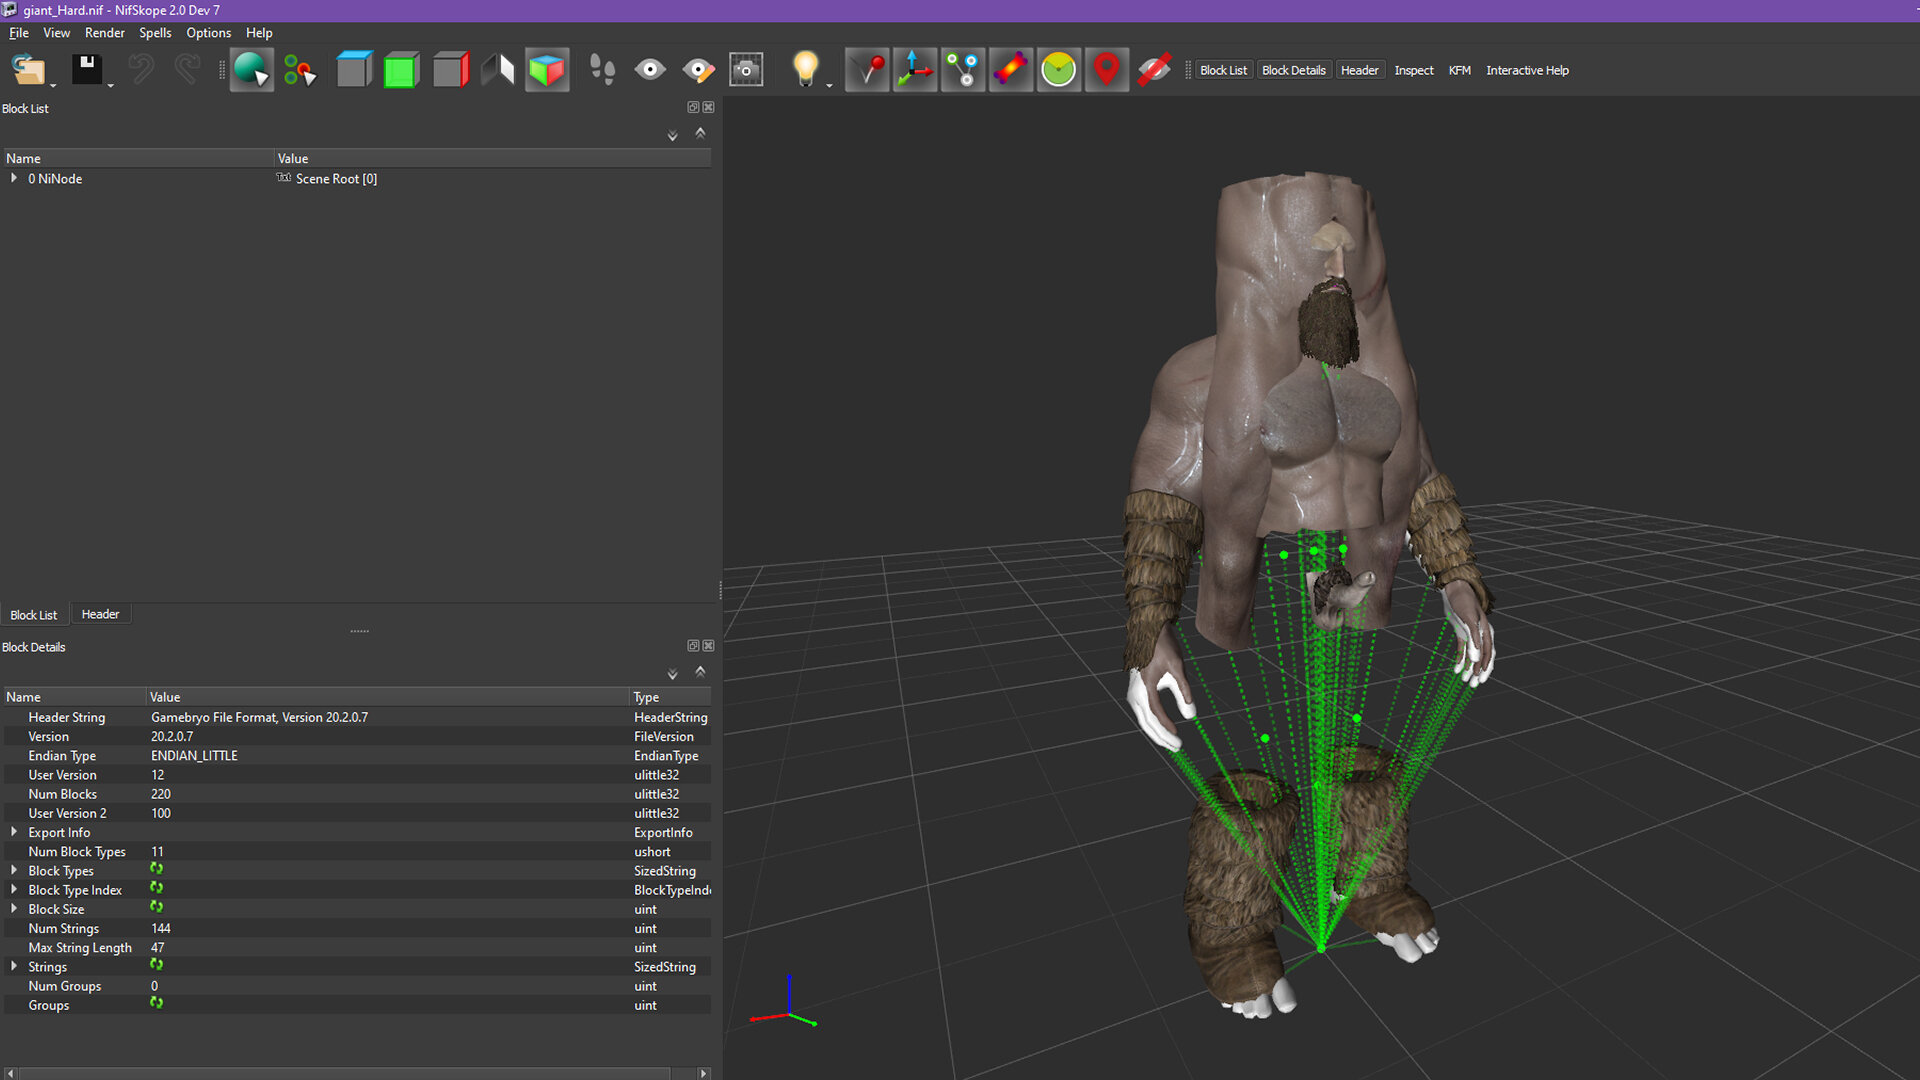Toggle the red pin and checkmark marker button
This screenshot has height=1080, width=1920.
867,70
